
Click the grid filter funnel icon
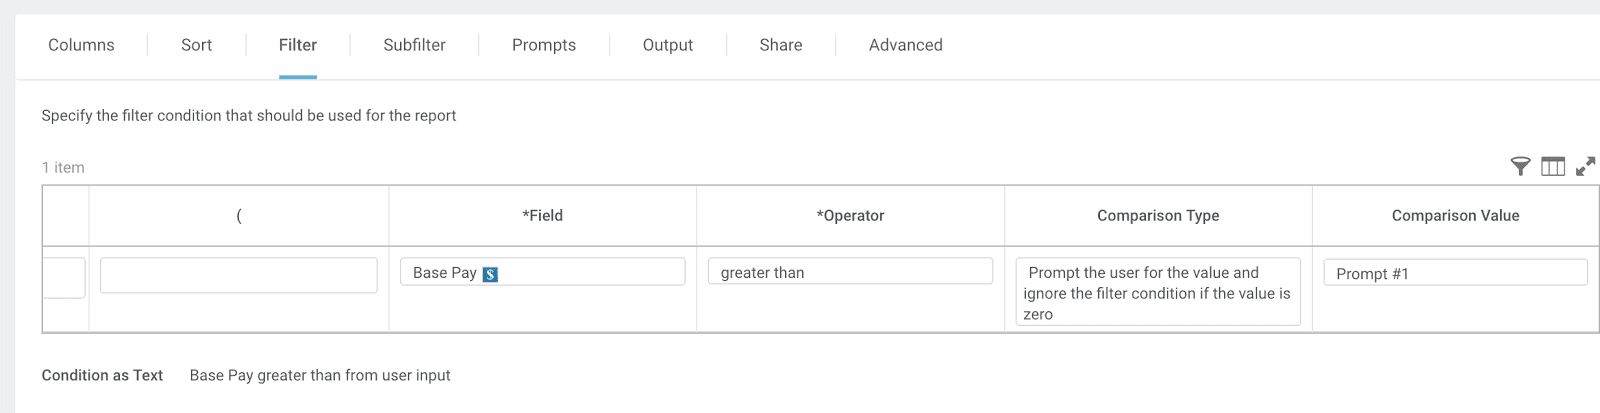1520,167
